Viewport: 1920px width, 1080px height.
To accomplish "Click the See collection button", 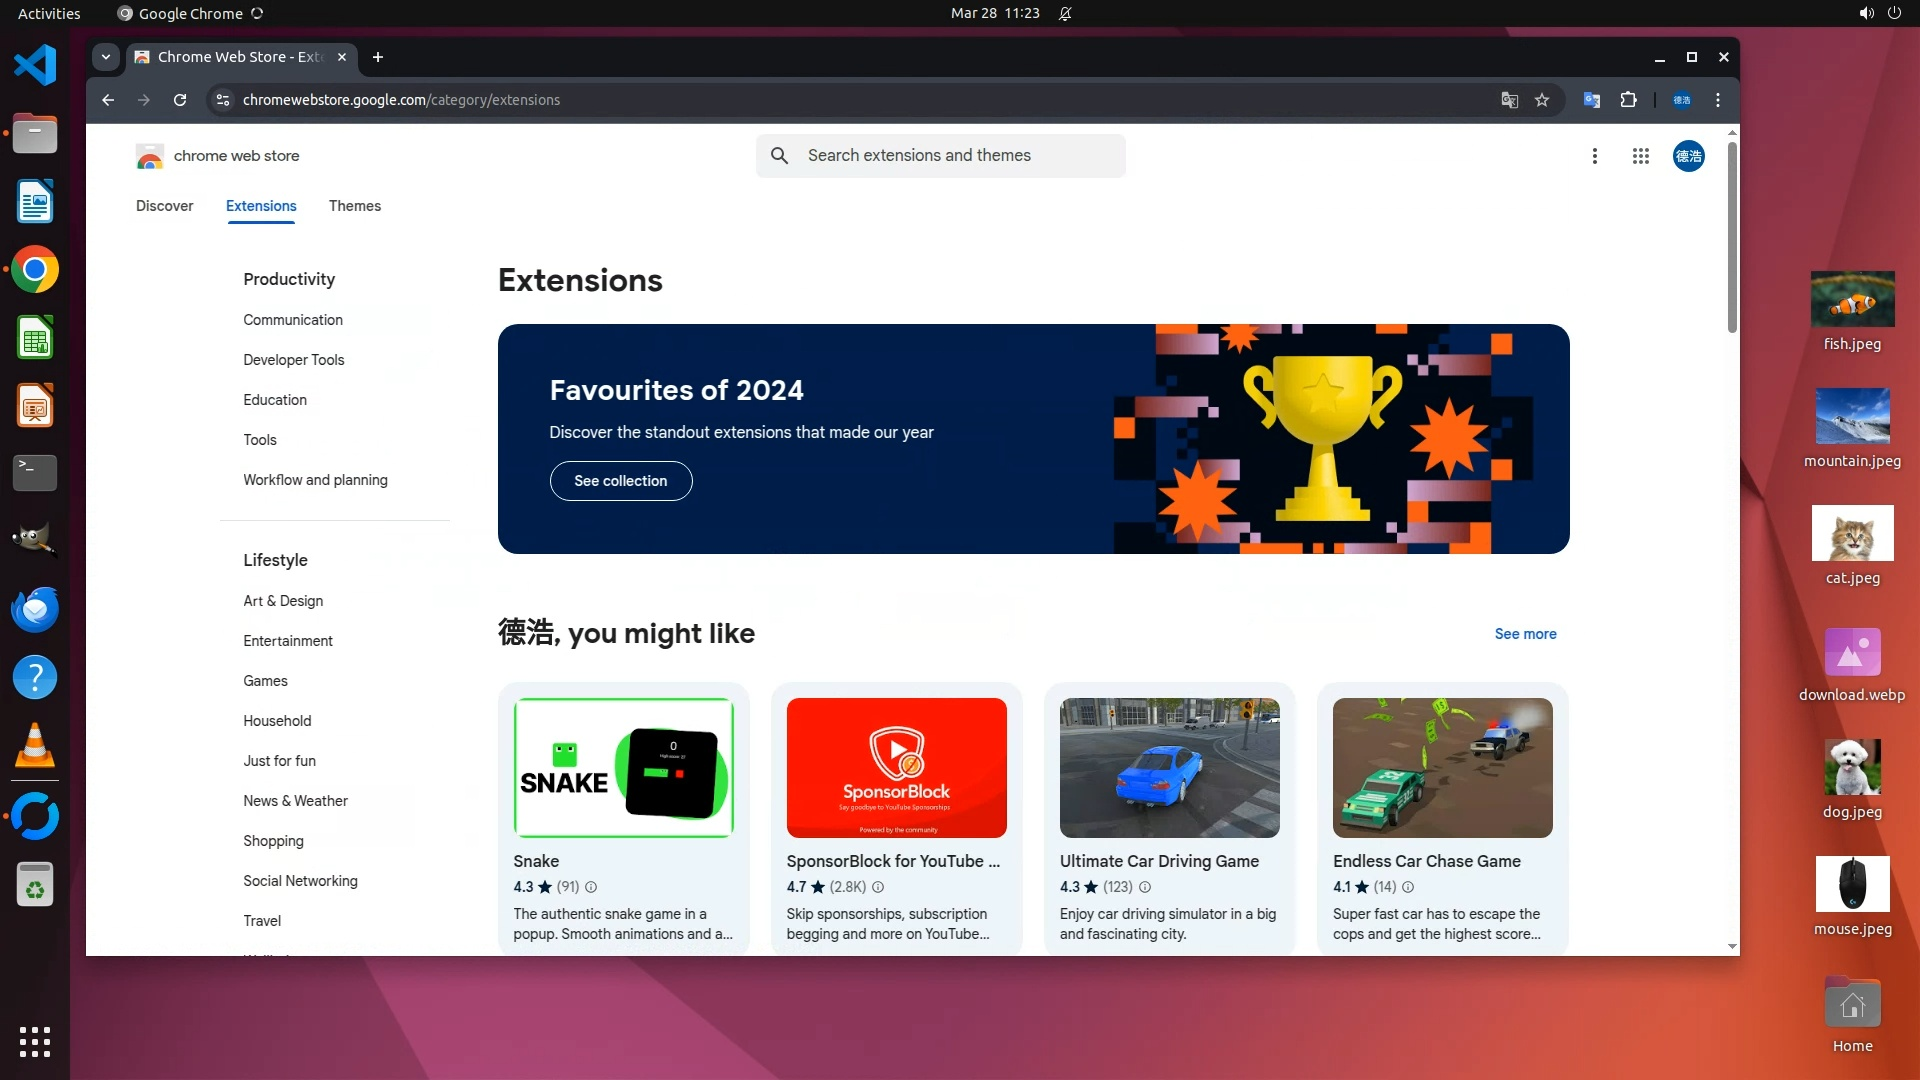I will point(620,481).
